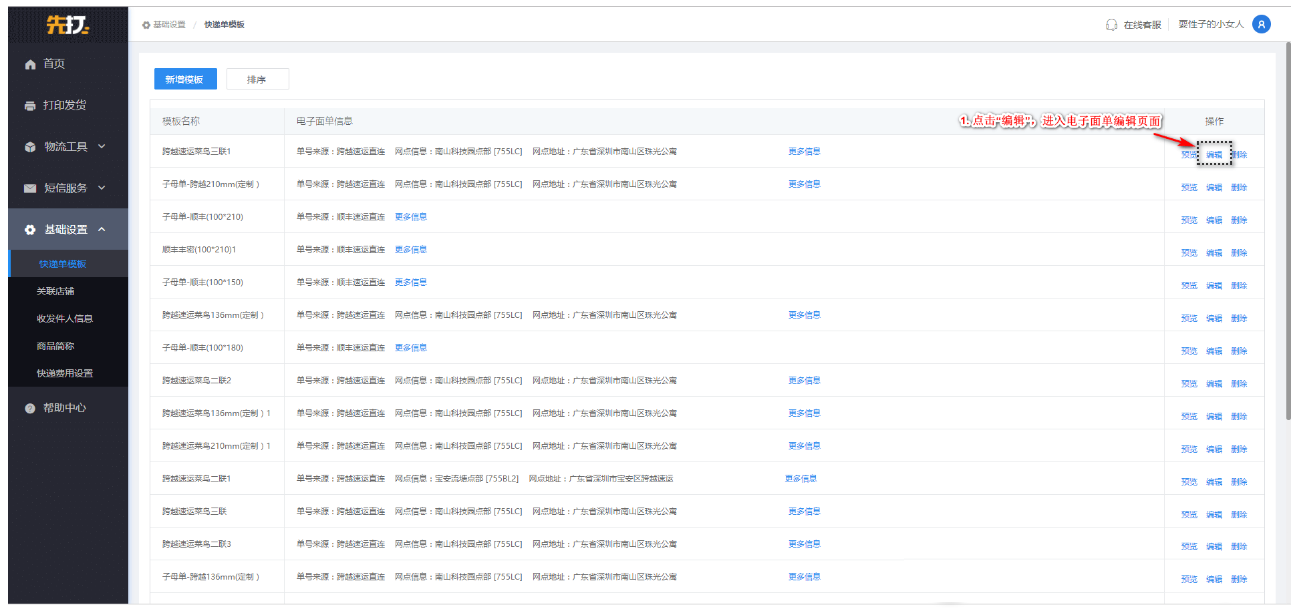Viewport: 1297px width, 608px height.
Task: Click the gear icon beside sidebar 基础设置
Action: point(30,230)
